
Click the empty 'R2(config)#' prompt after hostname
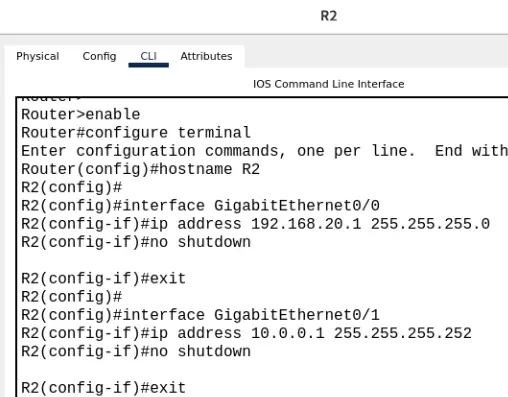tap(72, 187)
